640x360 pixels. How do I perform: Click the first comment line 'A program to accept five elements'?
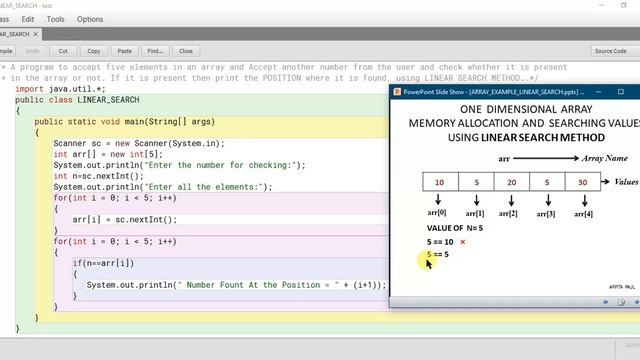[x=284, y=67]
